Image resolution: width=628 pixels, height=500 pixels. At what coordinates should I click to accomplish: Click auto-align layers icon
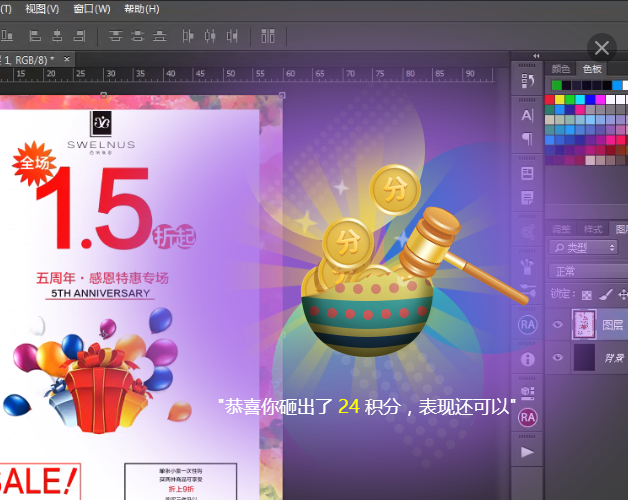pyautogui.click(x=268, y=36)
